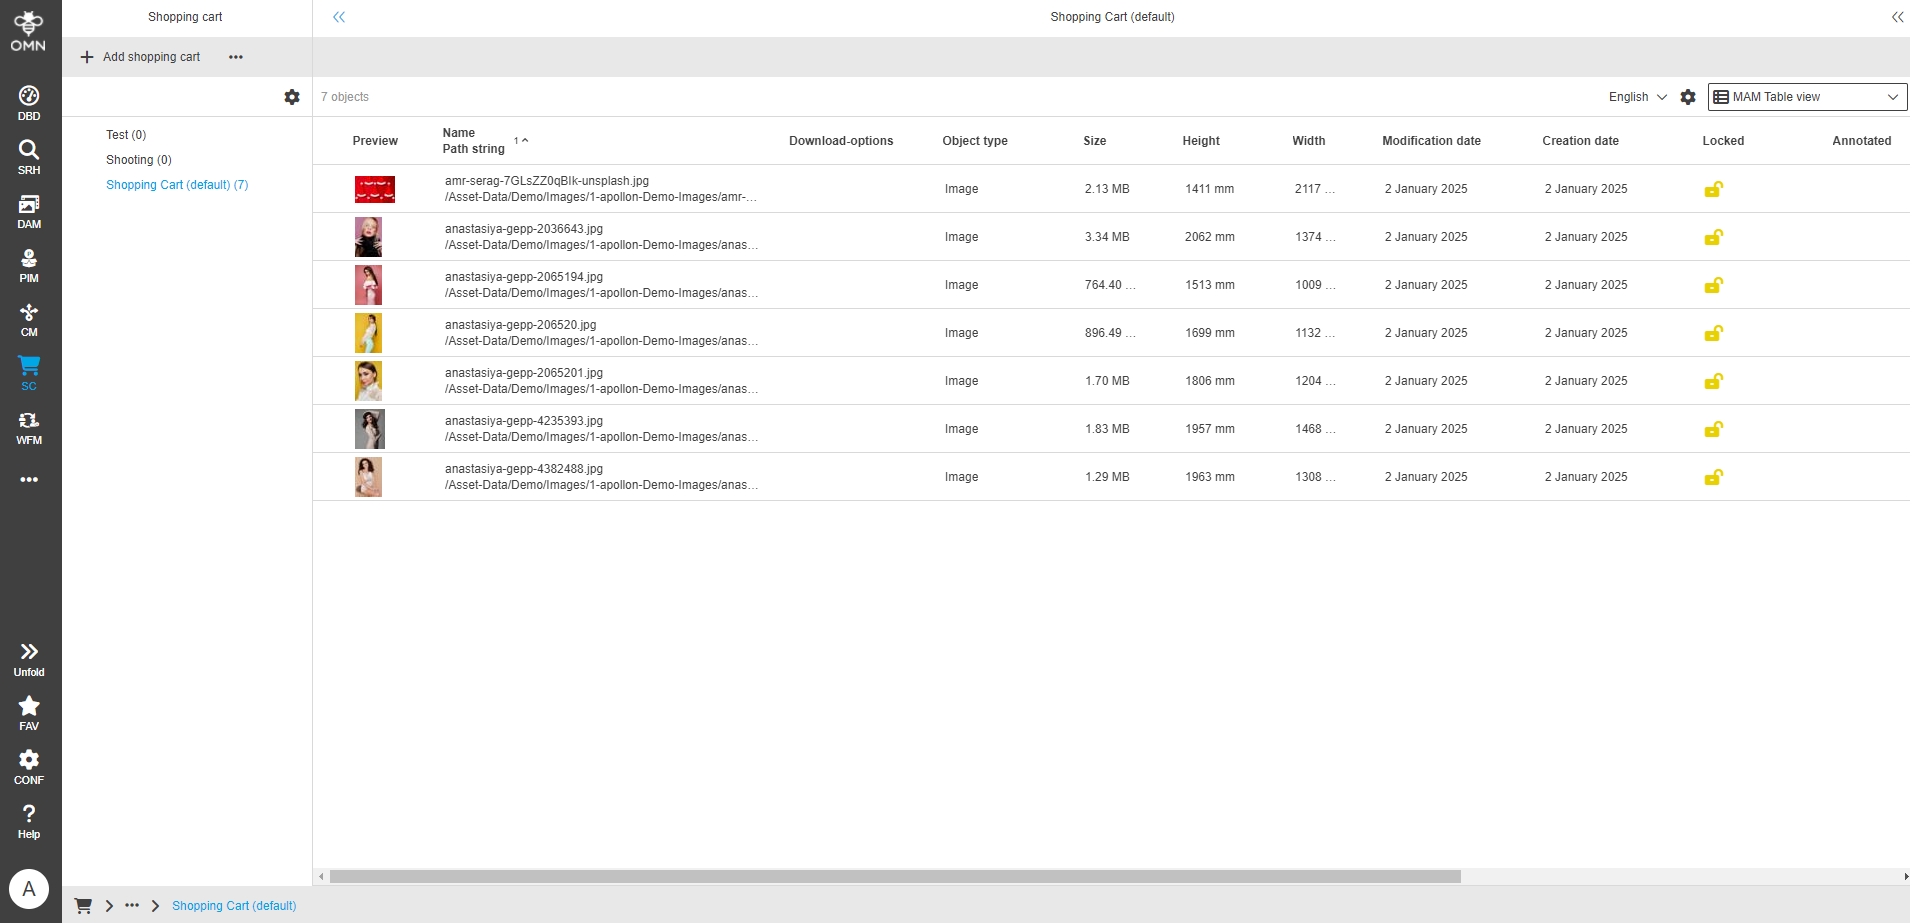Open the MAM Table view dropdown
1910x923 pixels.
pos(1806,97)
